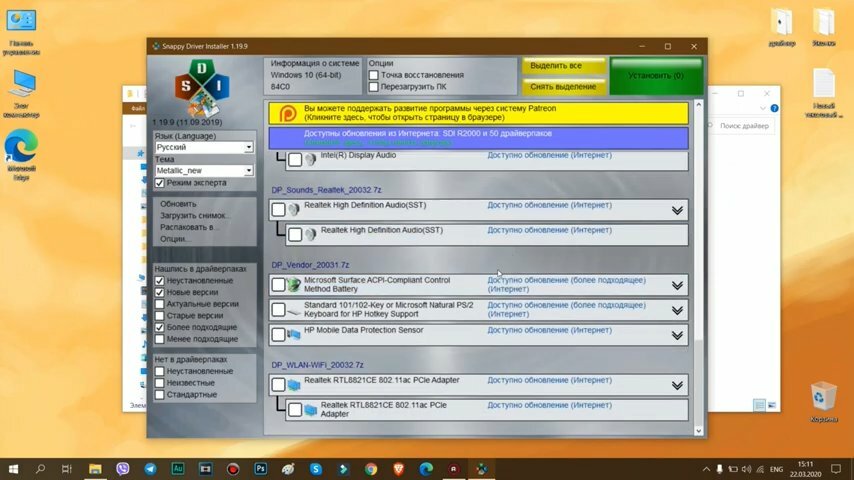
Task: Expand top Realtek High Definition Audio(SST) row
Action: [677, 210]
